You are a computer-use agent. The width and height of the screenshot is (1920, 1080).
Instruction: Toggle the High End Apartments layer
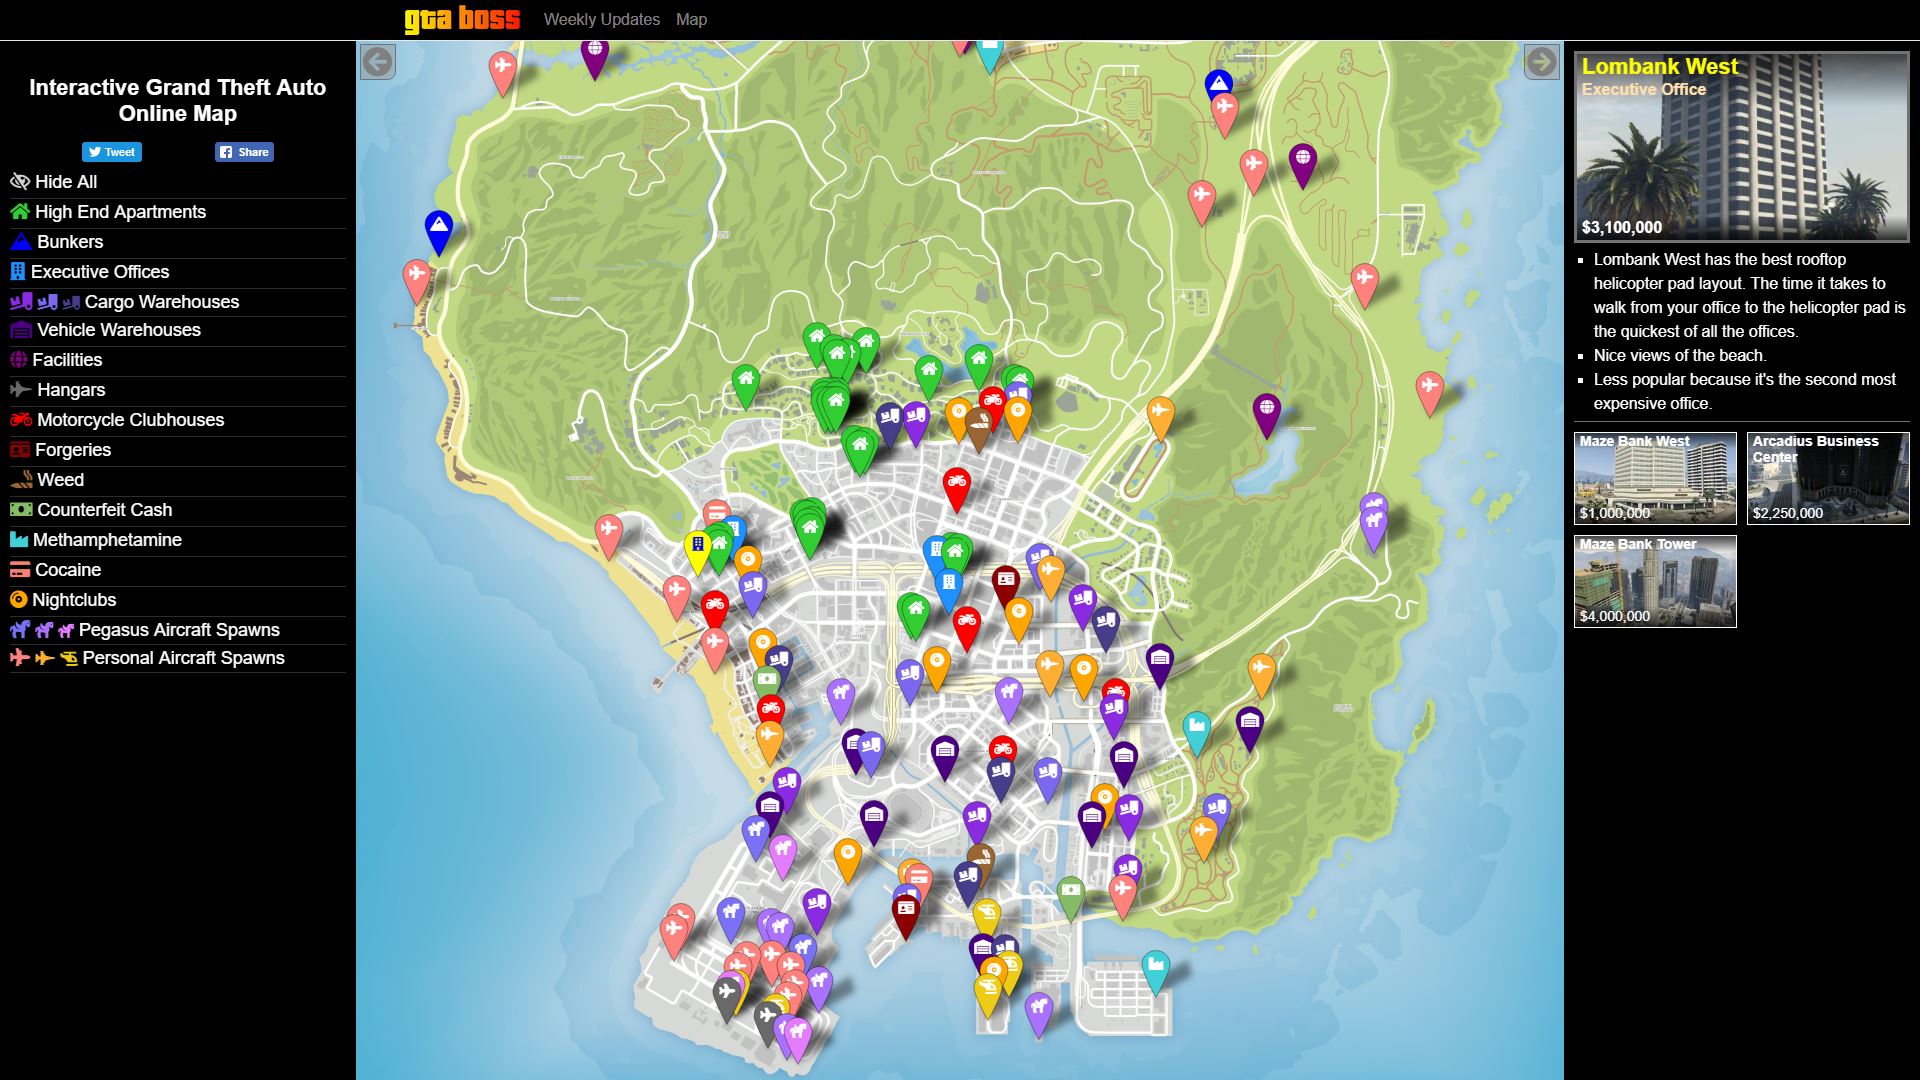pos(108,212)
